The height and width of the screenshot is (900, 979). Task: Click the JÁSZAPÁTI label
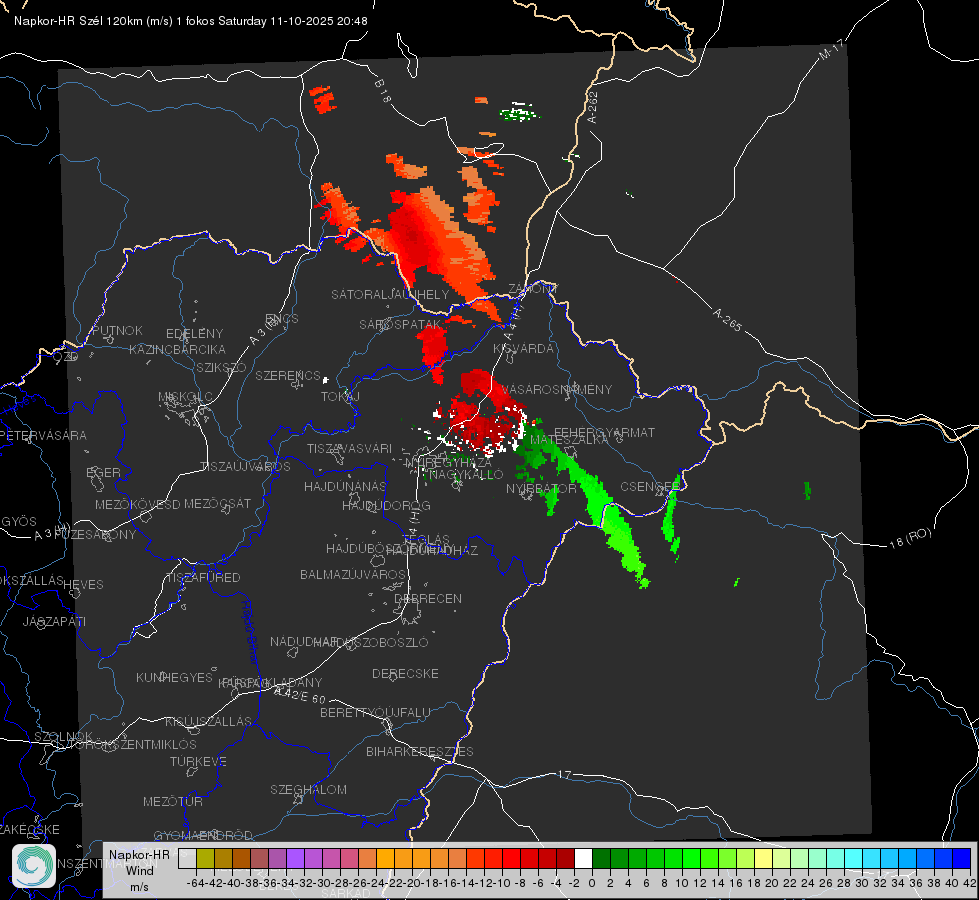pyautogui.click(x=54, y=621)
